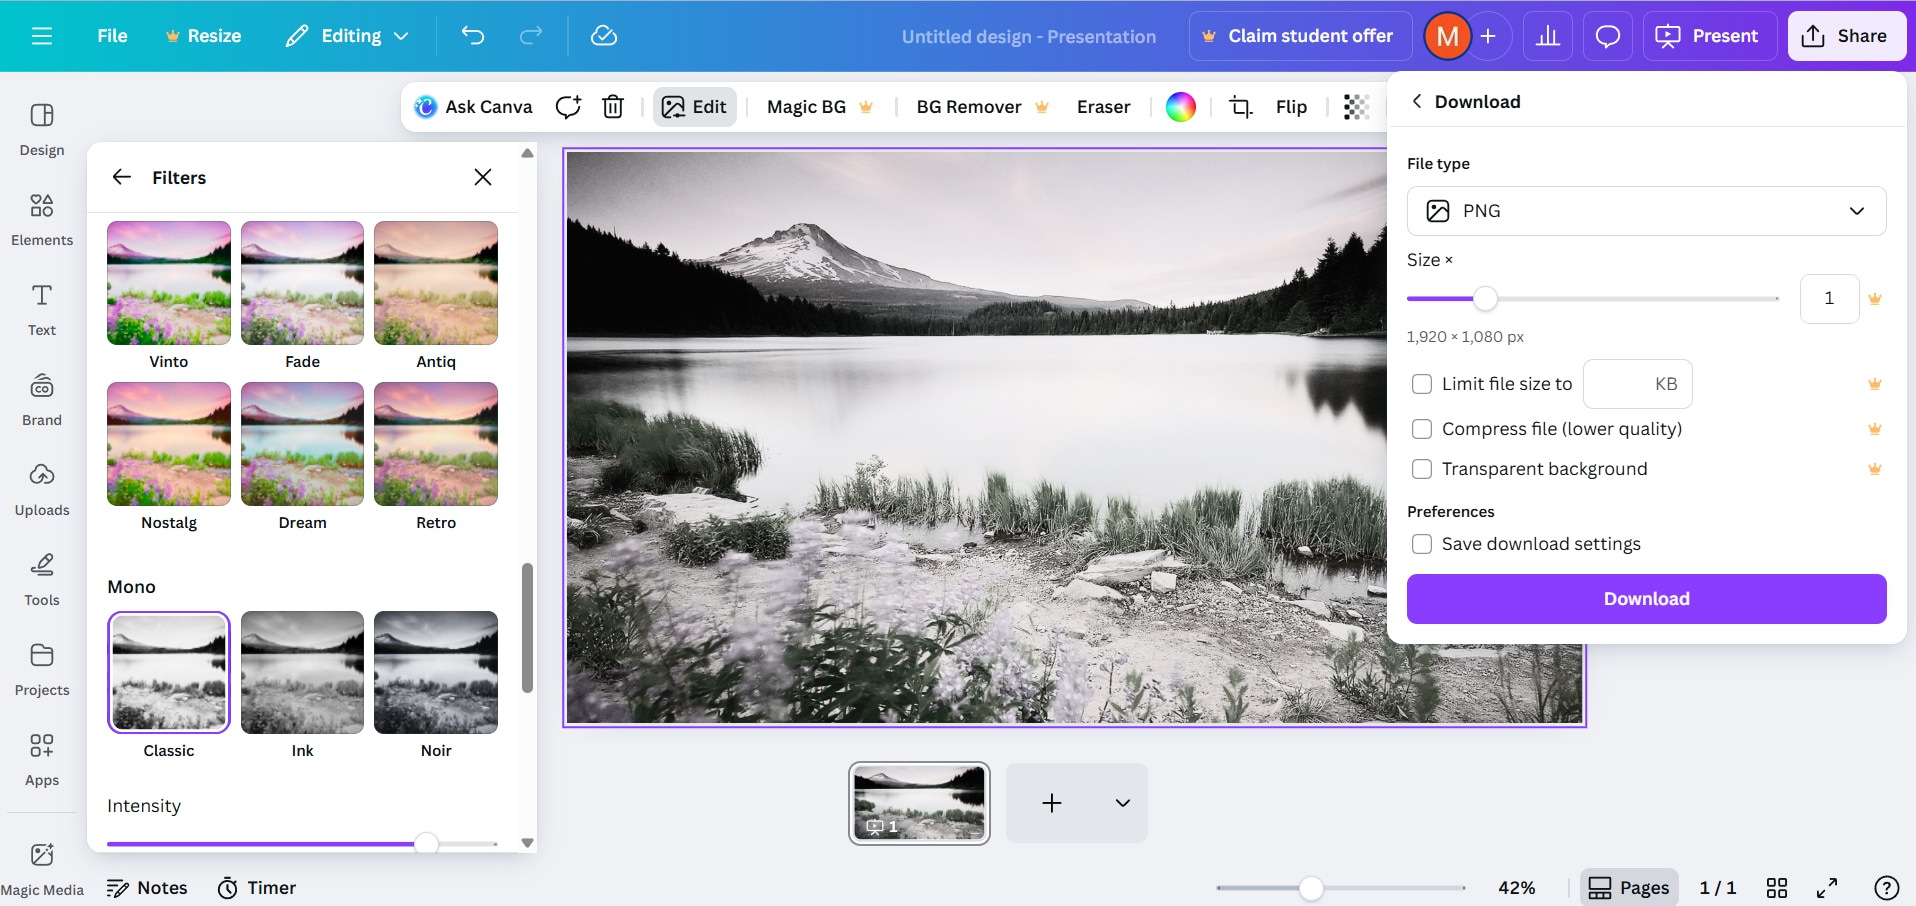Open the Flip option
1916x906 pixels.
(x=1291, y=107)
